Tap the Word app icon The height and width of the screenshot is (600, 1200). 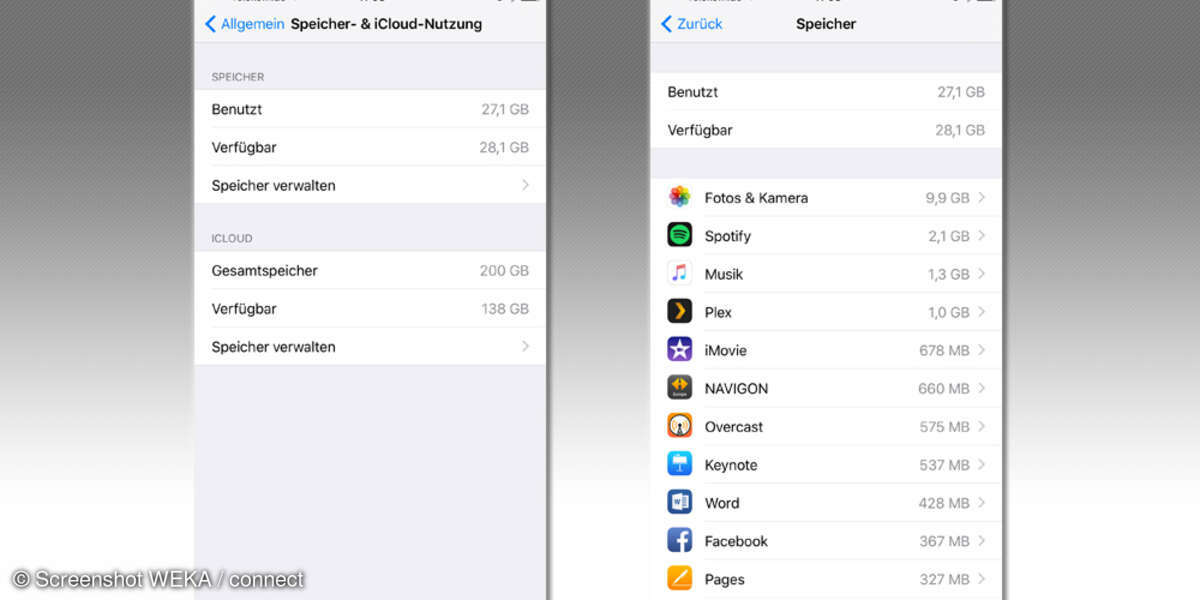click(680, 502)
